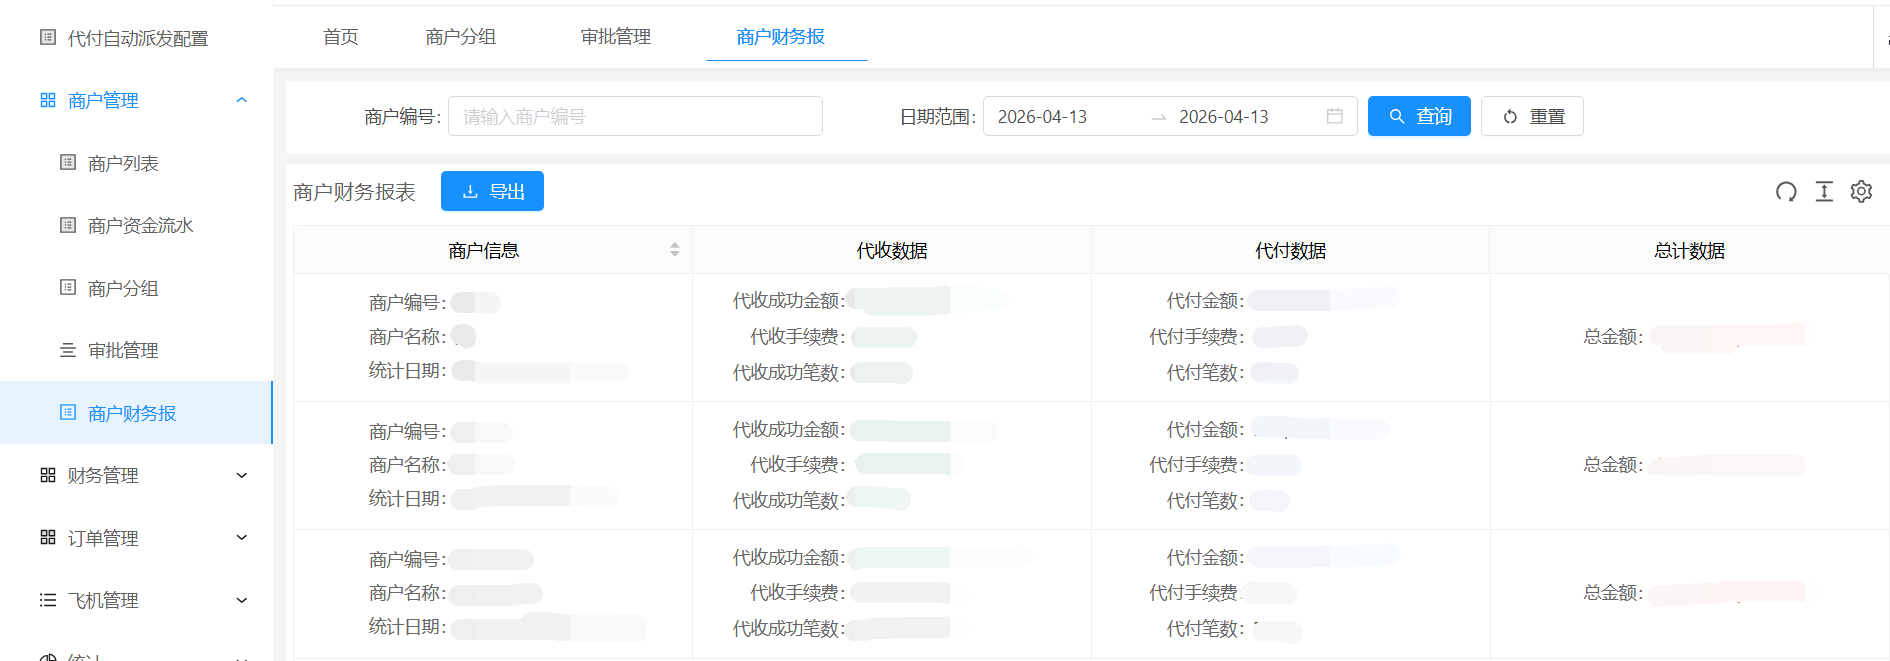The height and width of the screenshot is (661, 1890).
Task: Open 代付自动派发配置 menu item
Action: coord(137,38)
